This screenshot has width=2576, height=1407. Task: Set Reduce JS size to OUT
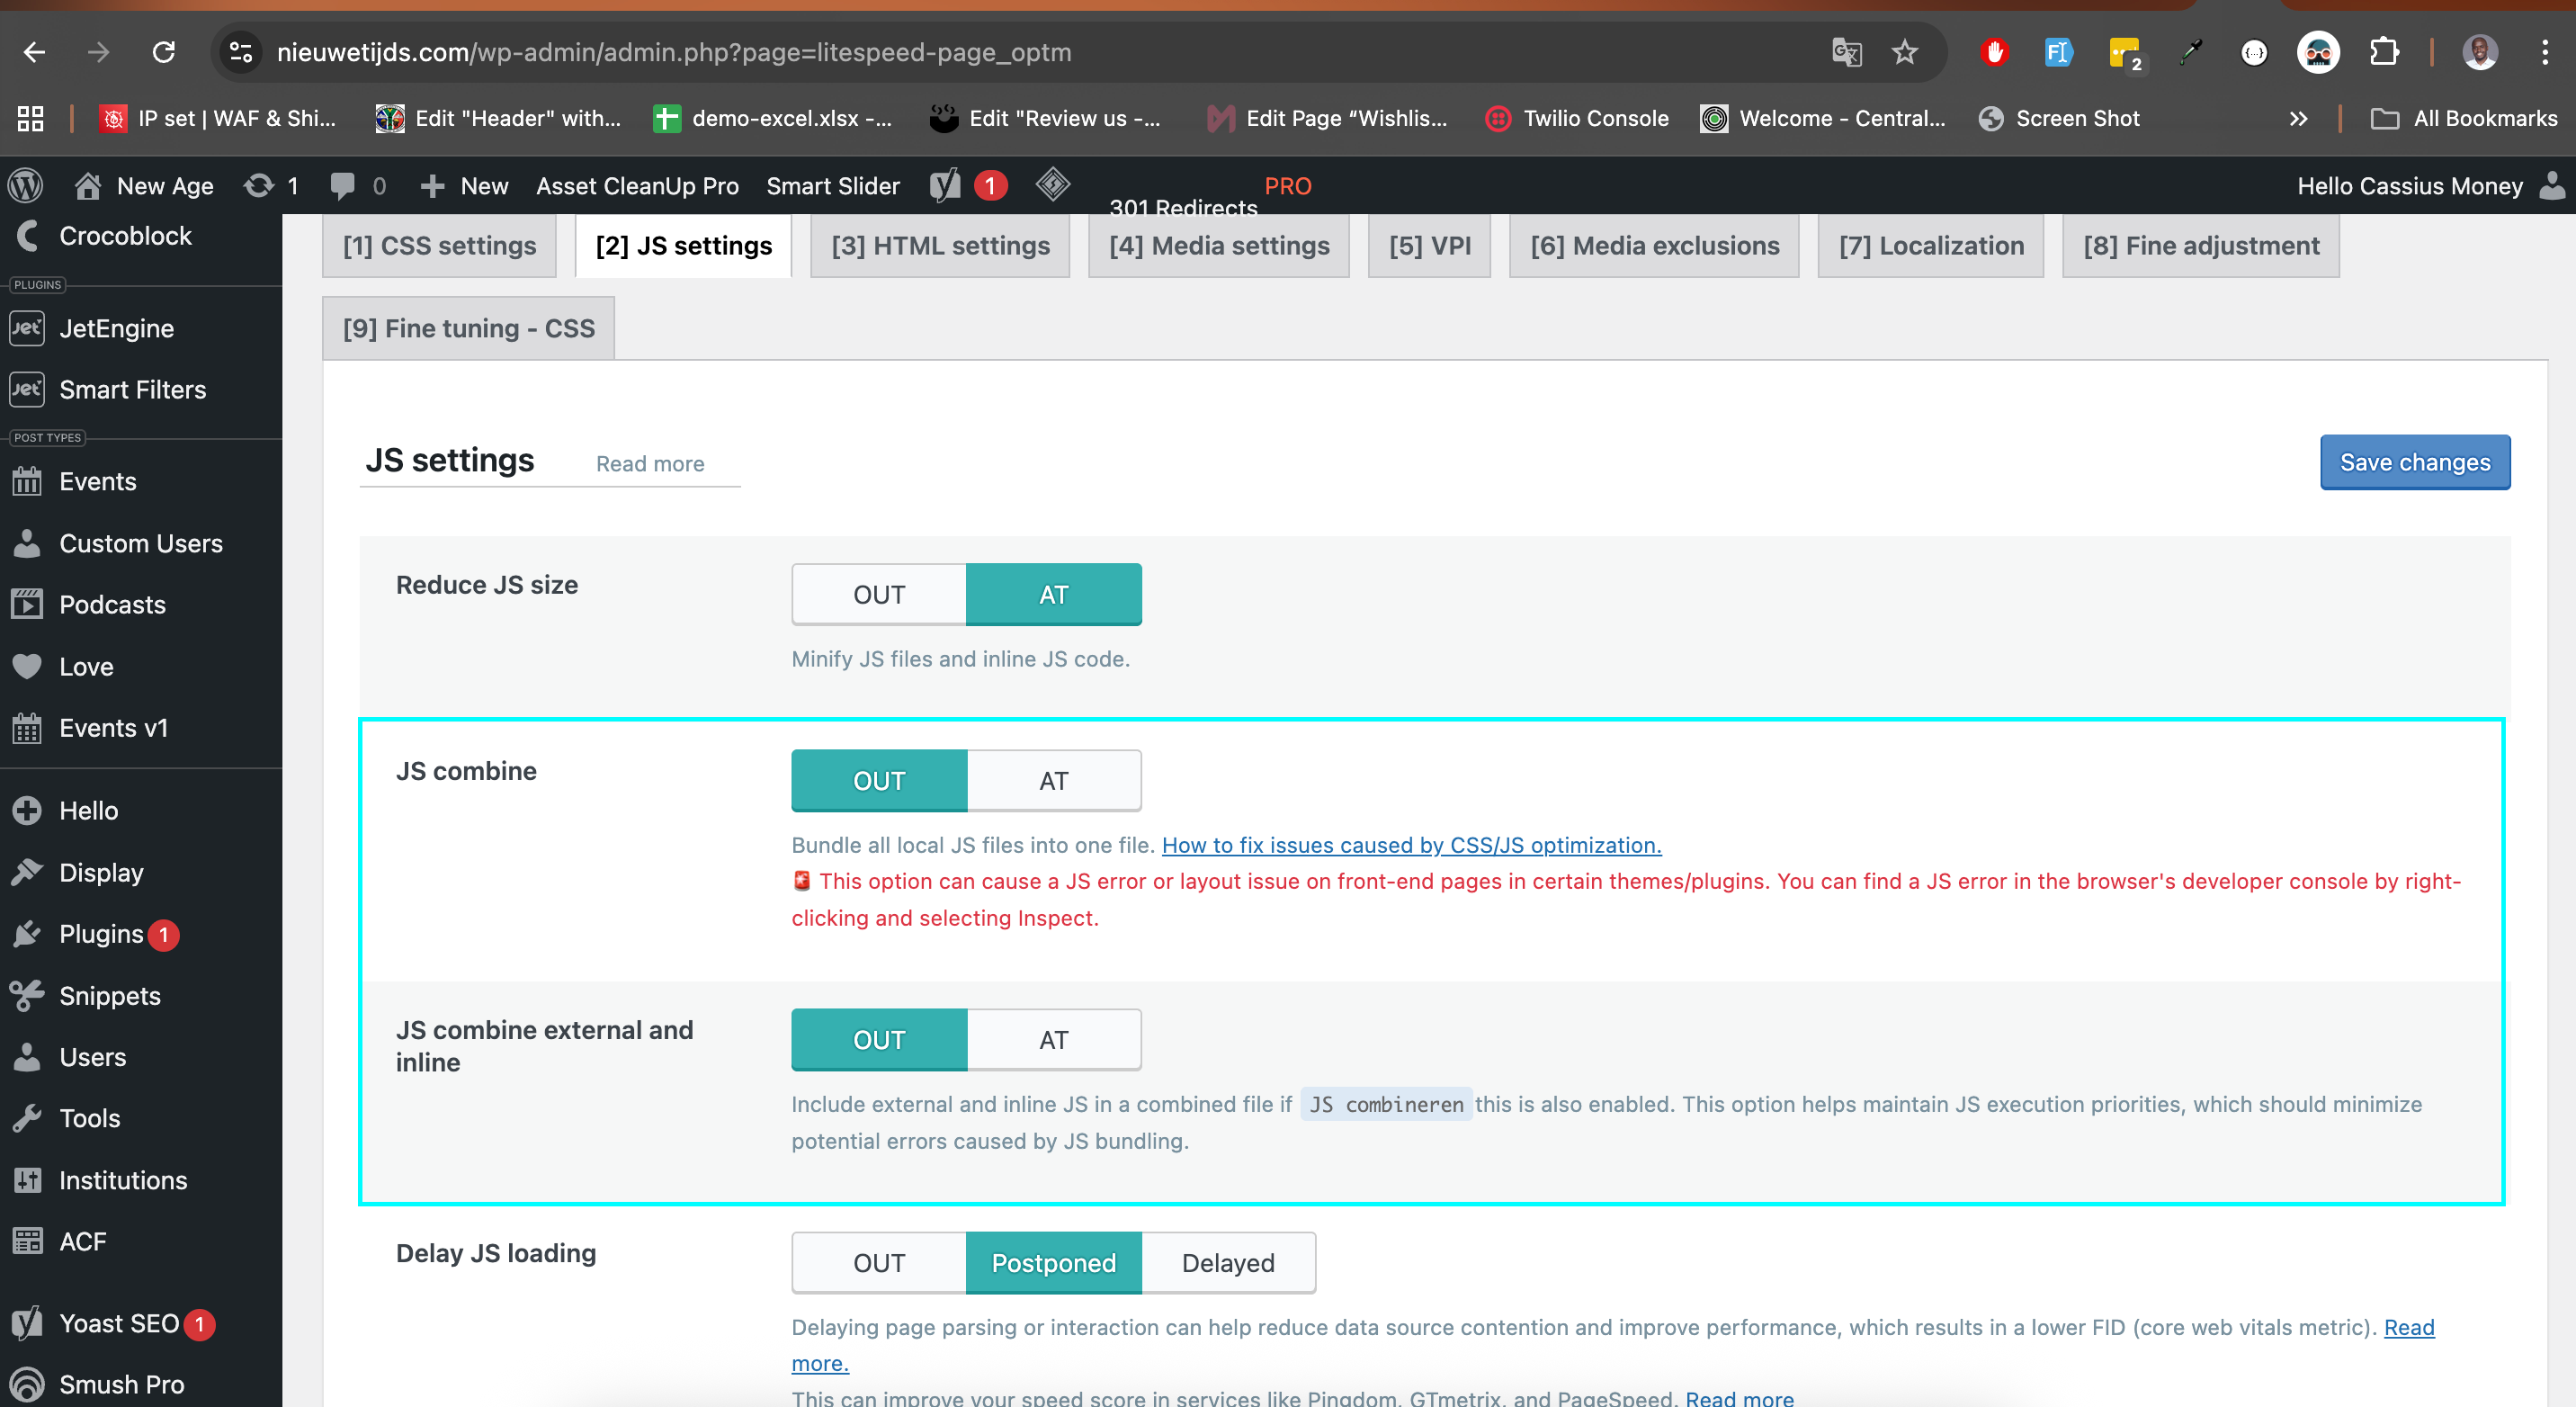coord(878,595)
